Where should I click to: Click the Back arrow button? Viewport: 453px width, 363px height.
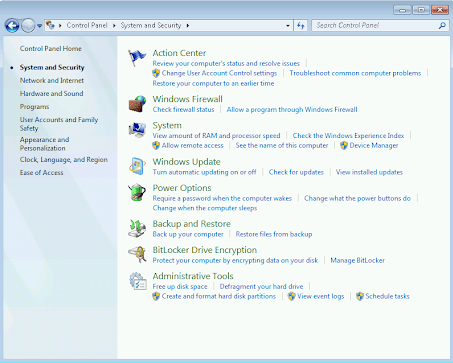click(12, 25)
